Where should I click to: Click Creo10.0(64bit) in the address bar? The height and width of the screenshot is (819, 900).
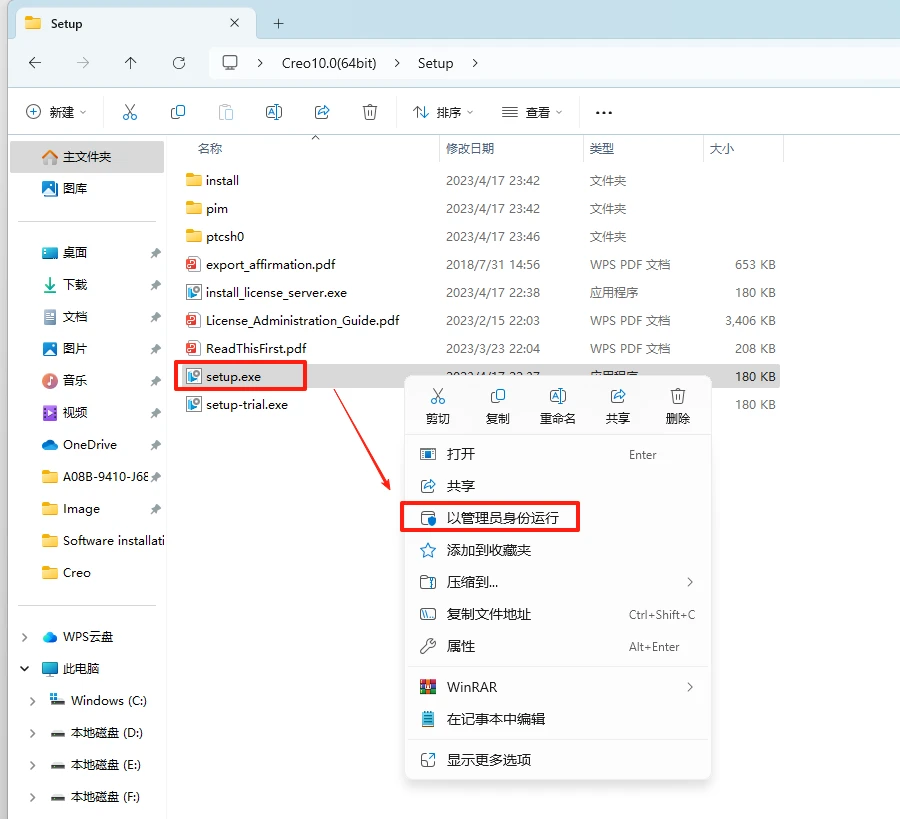tap(329, 63)
